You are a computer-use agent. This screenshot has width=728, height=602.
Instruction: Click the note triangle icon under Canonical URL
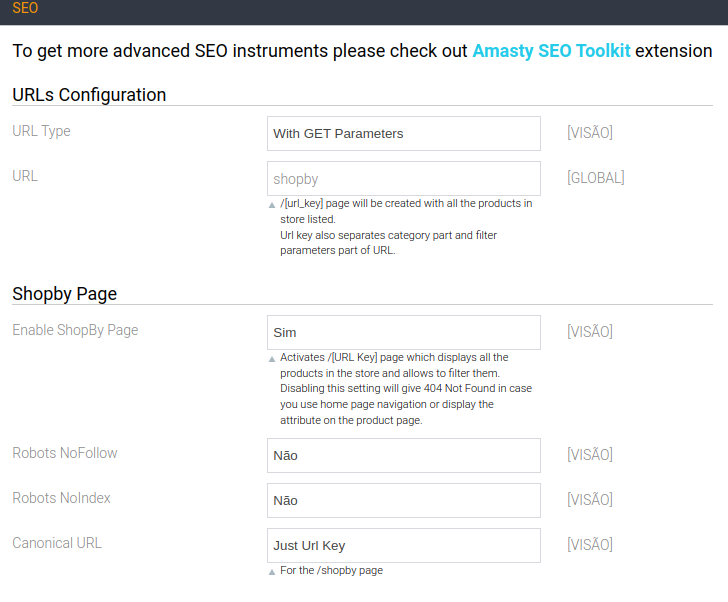pos(272,572)
